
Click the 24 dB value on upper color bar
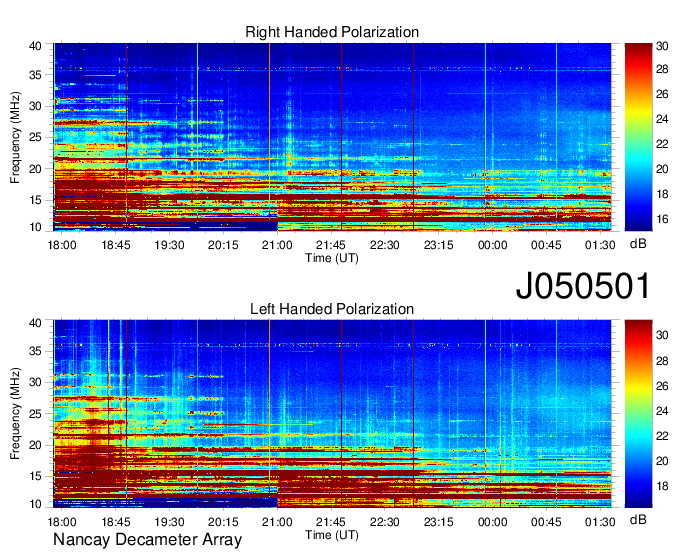(x=662, y=119)
